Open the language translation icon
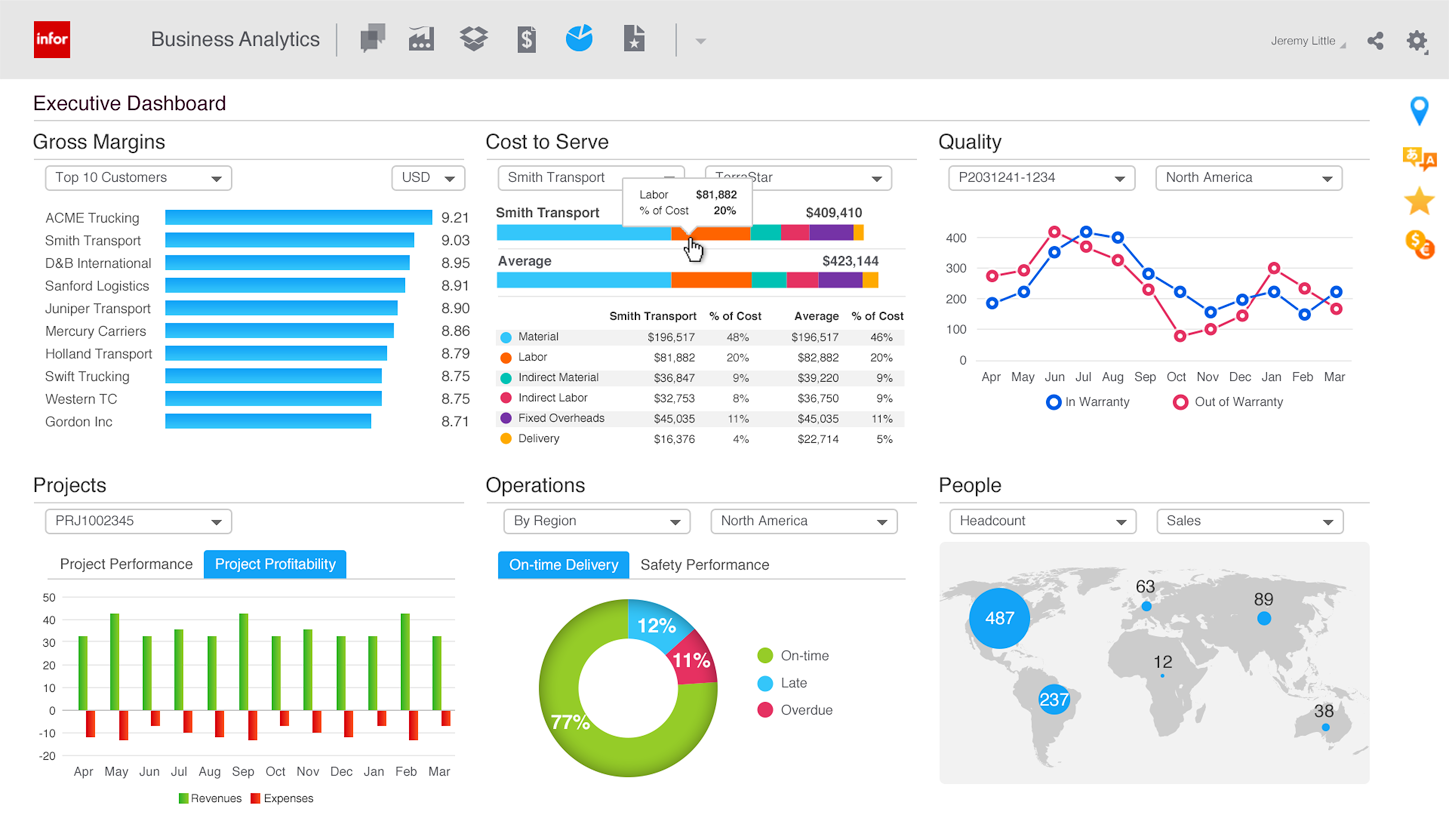1449x815 pixels. [1419, 156]
